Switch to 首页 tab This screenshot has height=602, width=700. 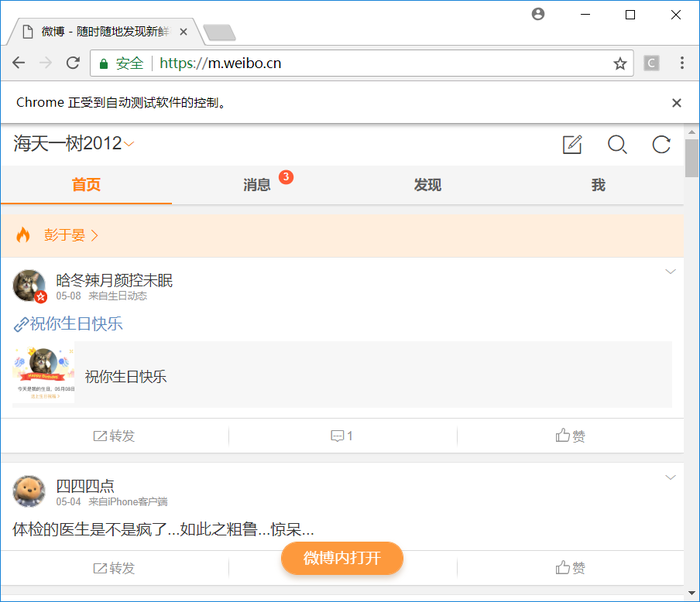pyautogui.click(x=86, y=185)
